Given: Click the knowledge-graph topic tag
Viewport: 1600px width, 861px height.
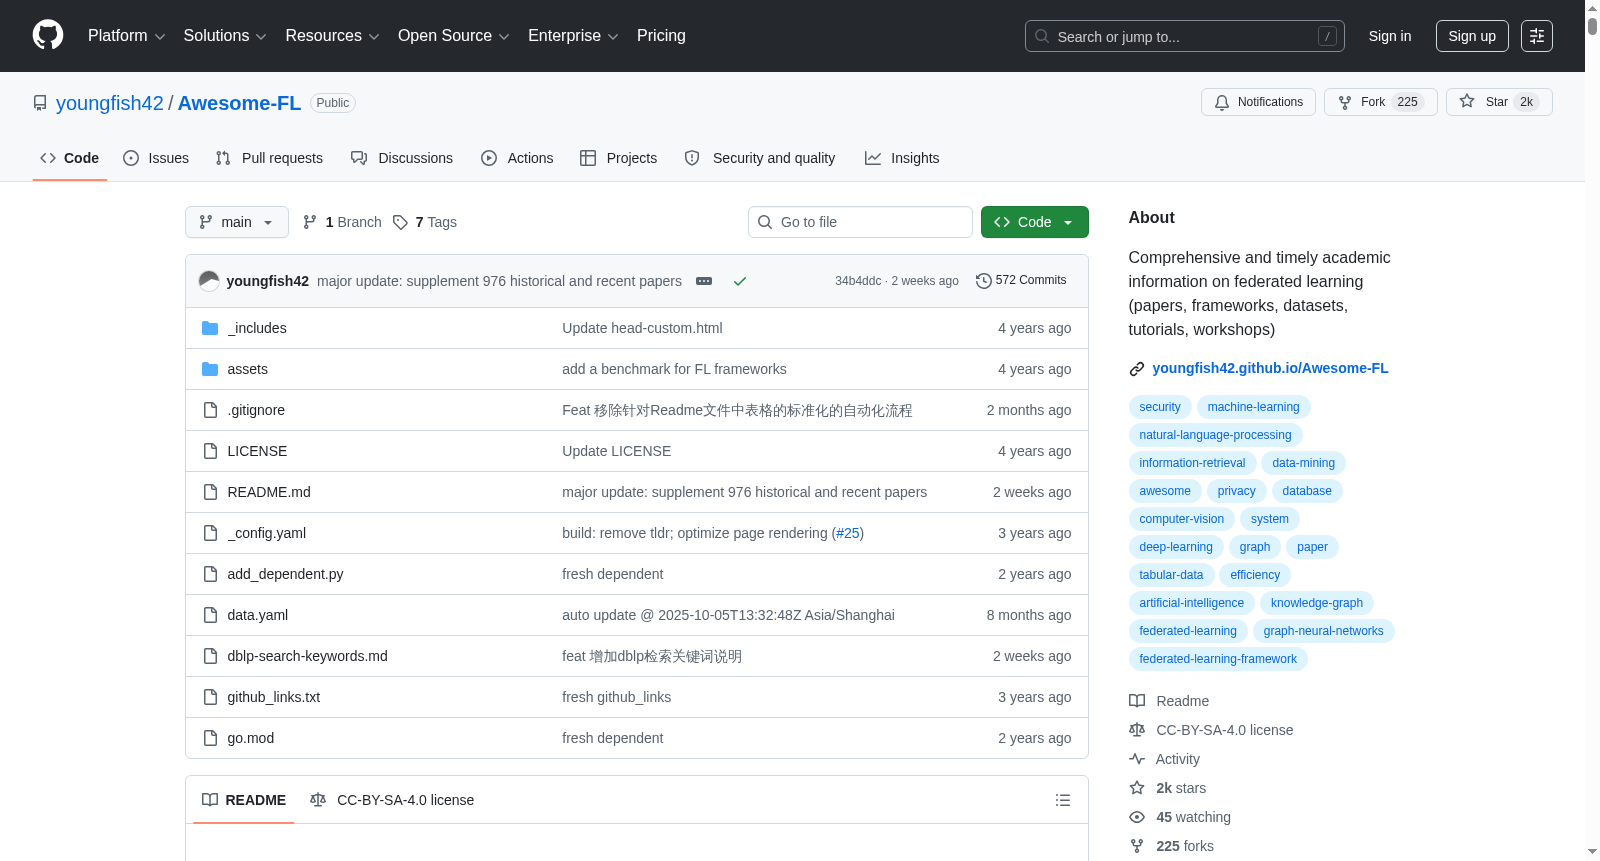Looking at the screenshot, I should point(1317,603).
